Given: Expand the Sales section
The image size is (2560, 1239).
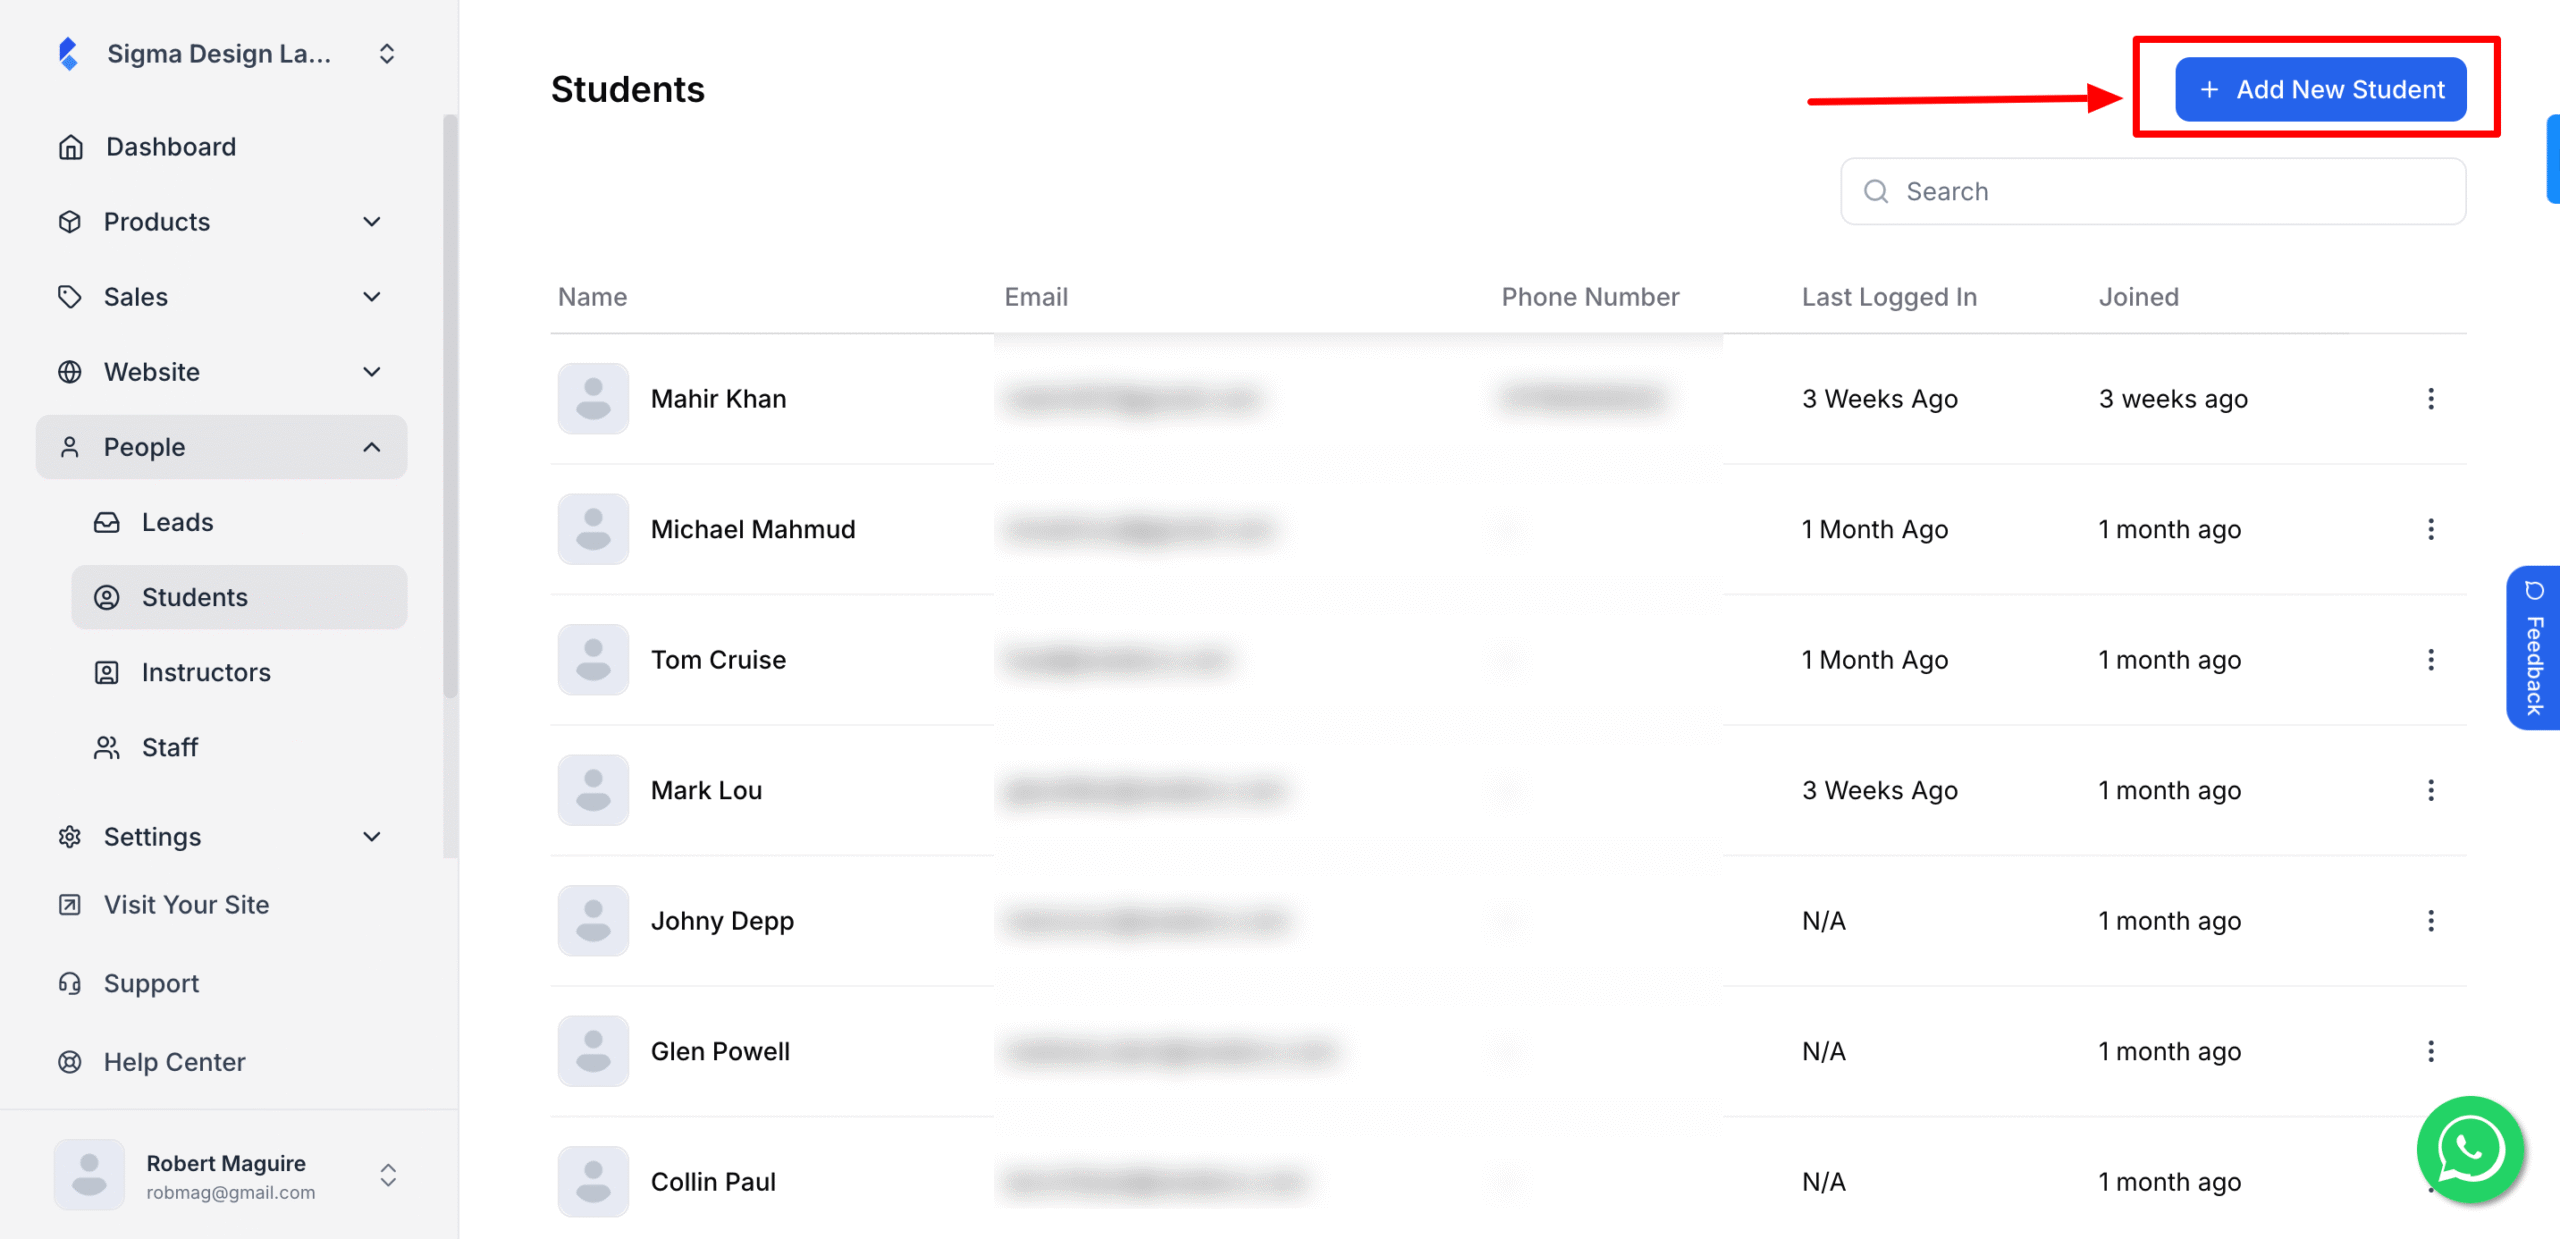Looking at the screenshot, I should tap(221, 297).
